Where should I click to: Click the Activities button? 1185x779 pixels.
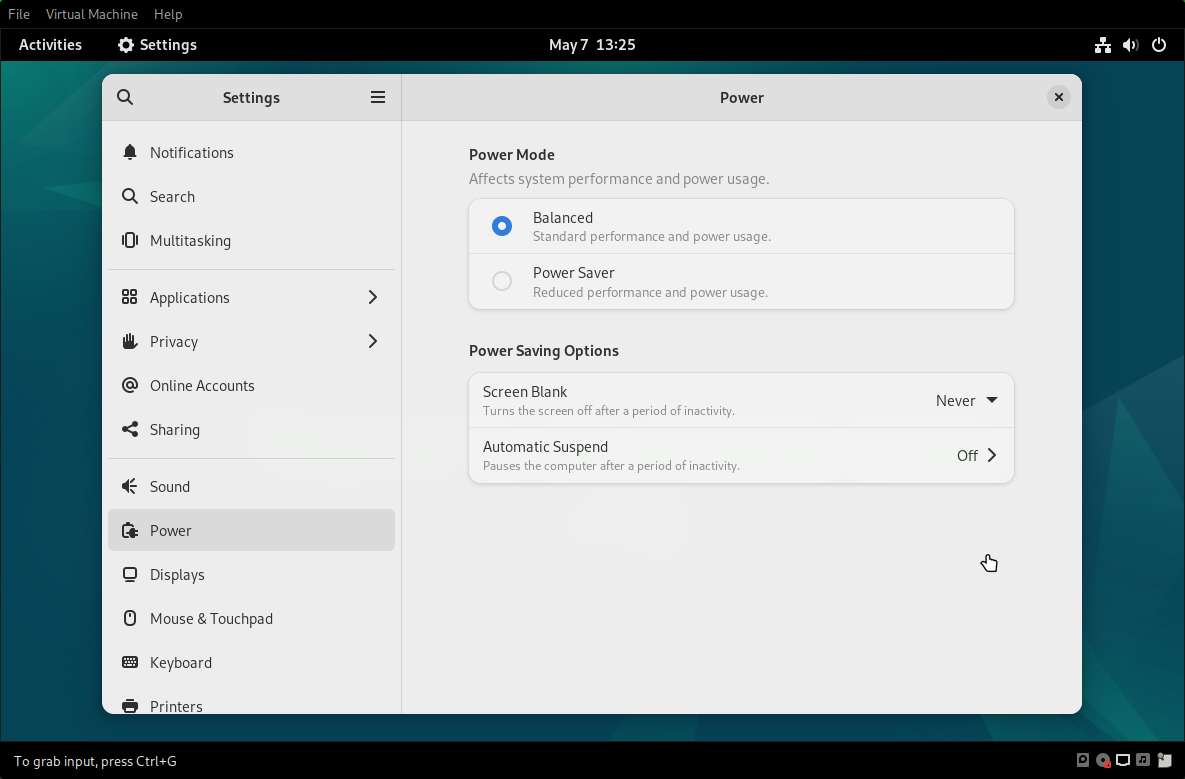click(x=51, y=44)
